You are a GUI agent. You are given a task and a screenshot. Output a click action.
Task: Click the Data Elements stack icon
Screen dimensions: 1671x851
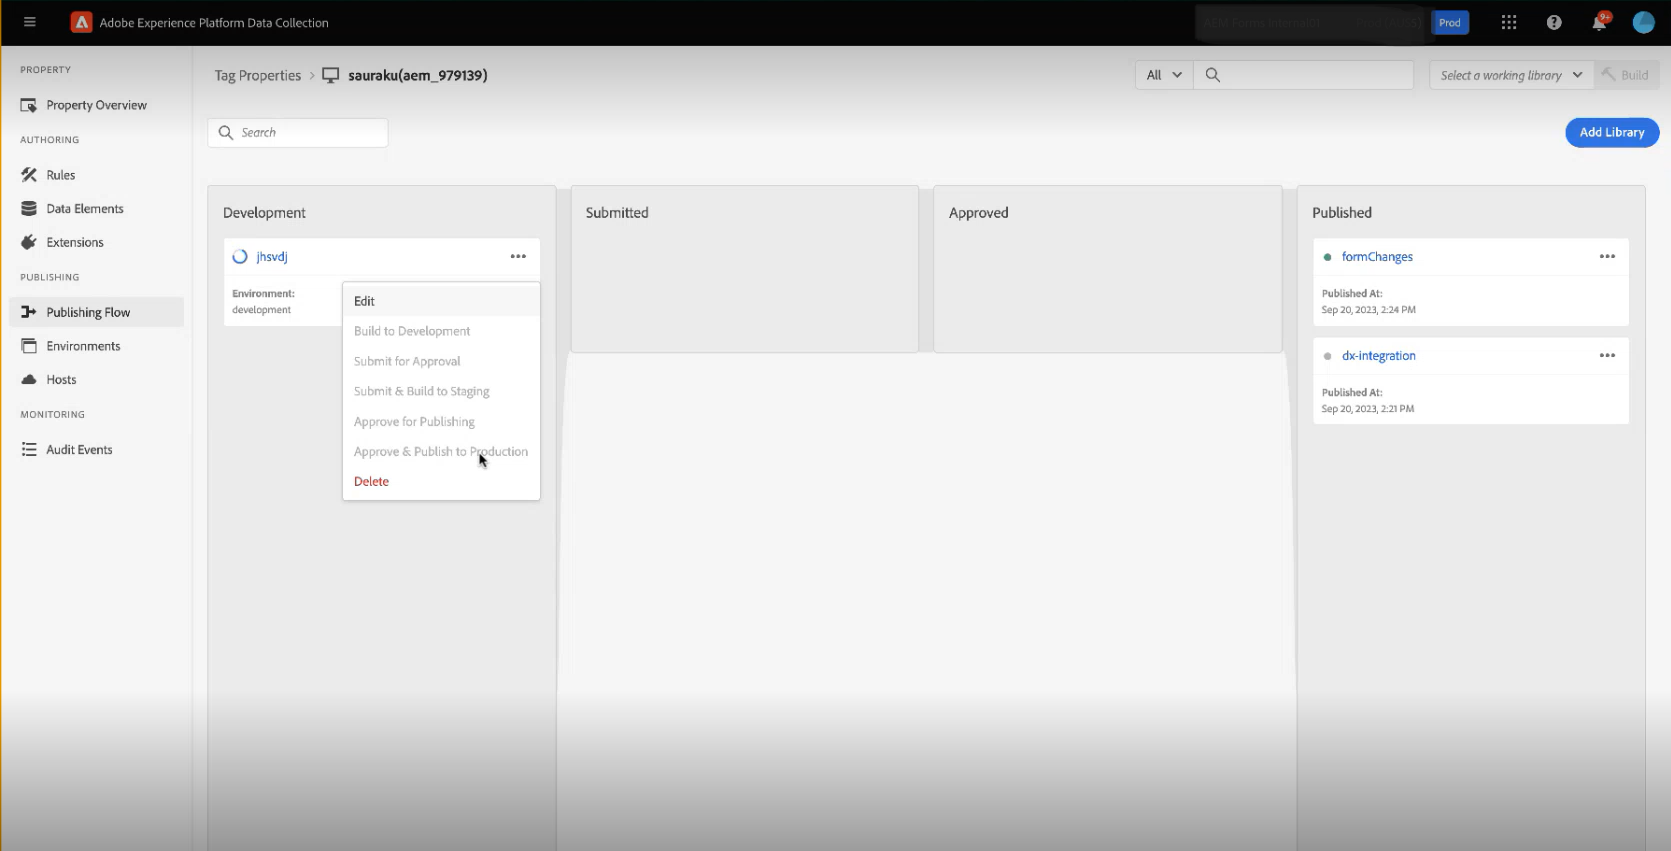(29, 209)
